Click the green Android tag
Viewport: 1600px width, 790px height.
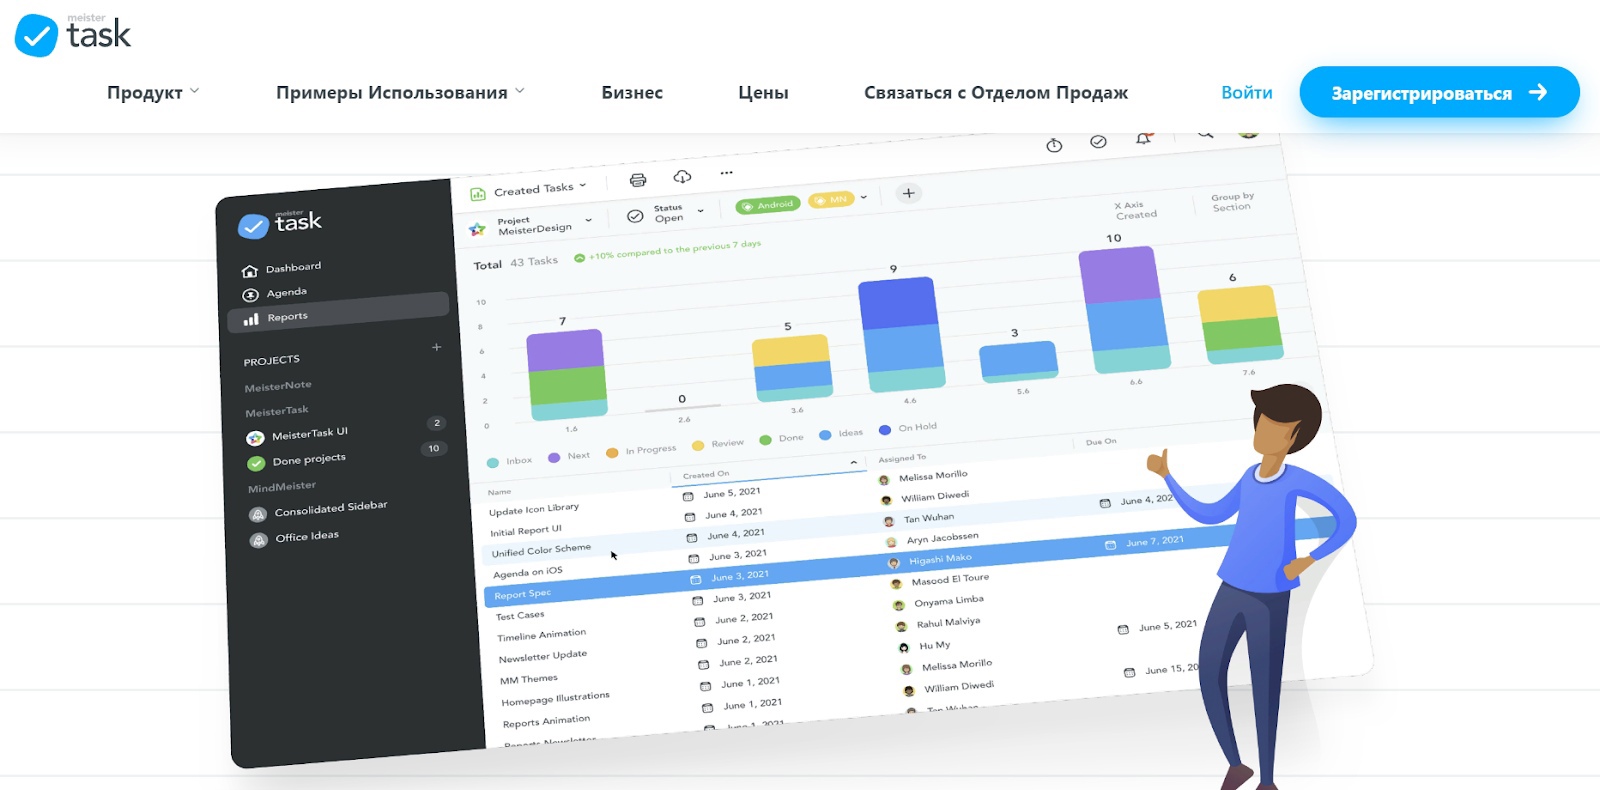point(768,205)
